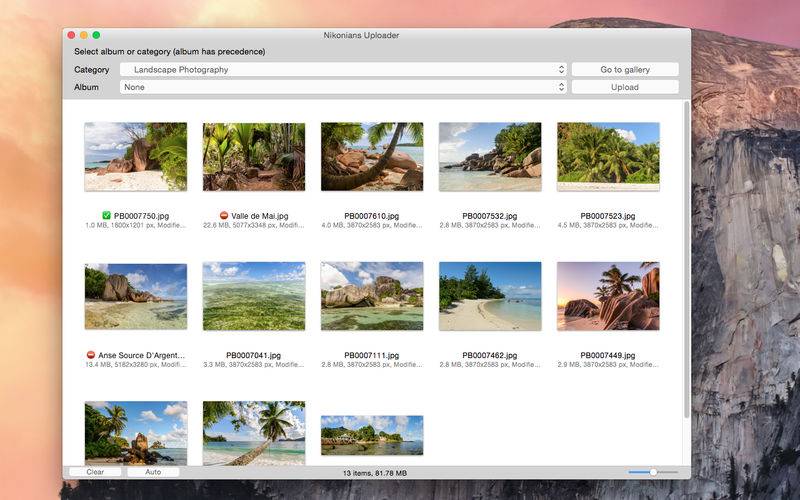The image size is (800, 500).
Task: Click the Auto button at bottom
Action: click(x=153, y=472)
